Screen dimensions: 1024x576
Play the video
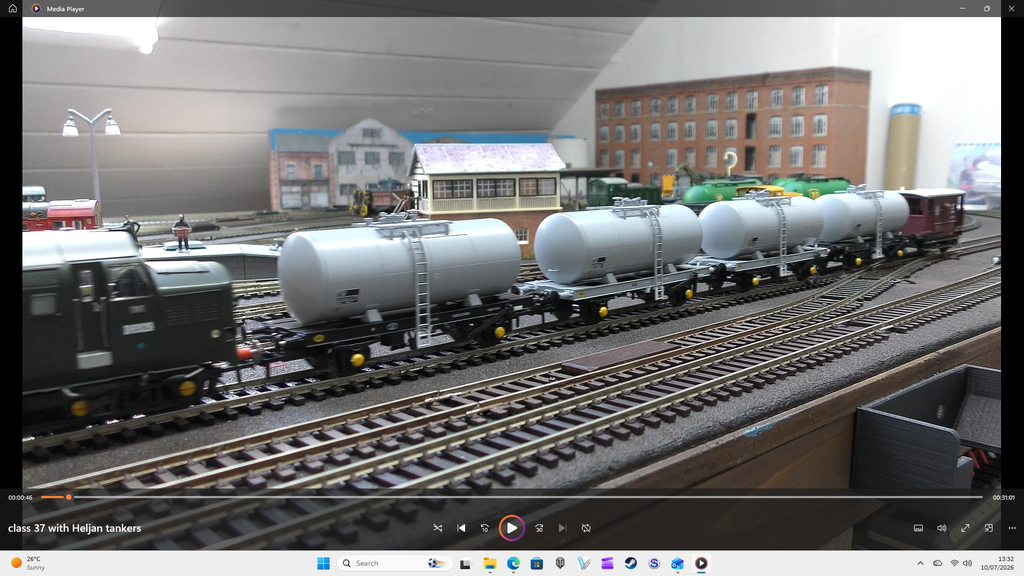pos(511,528)
